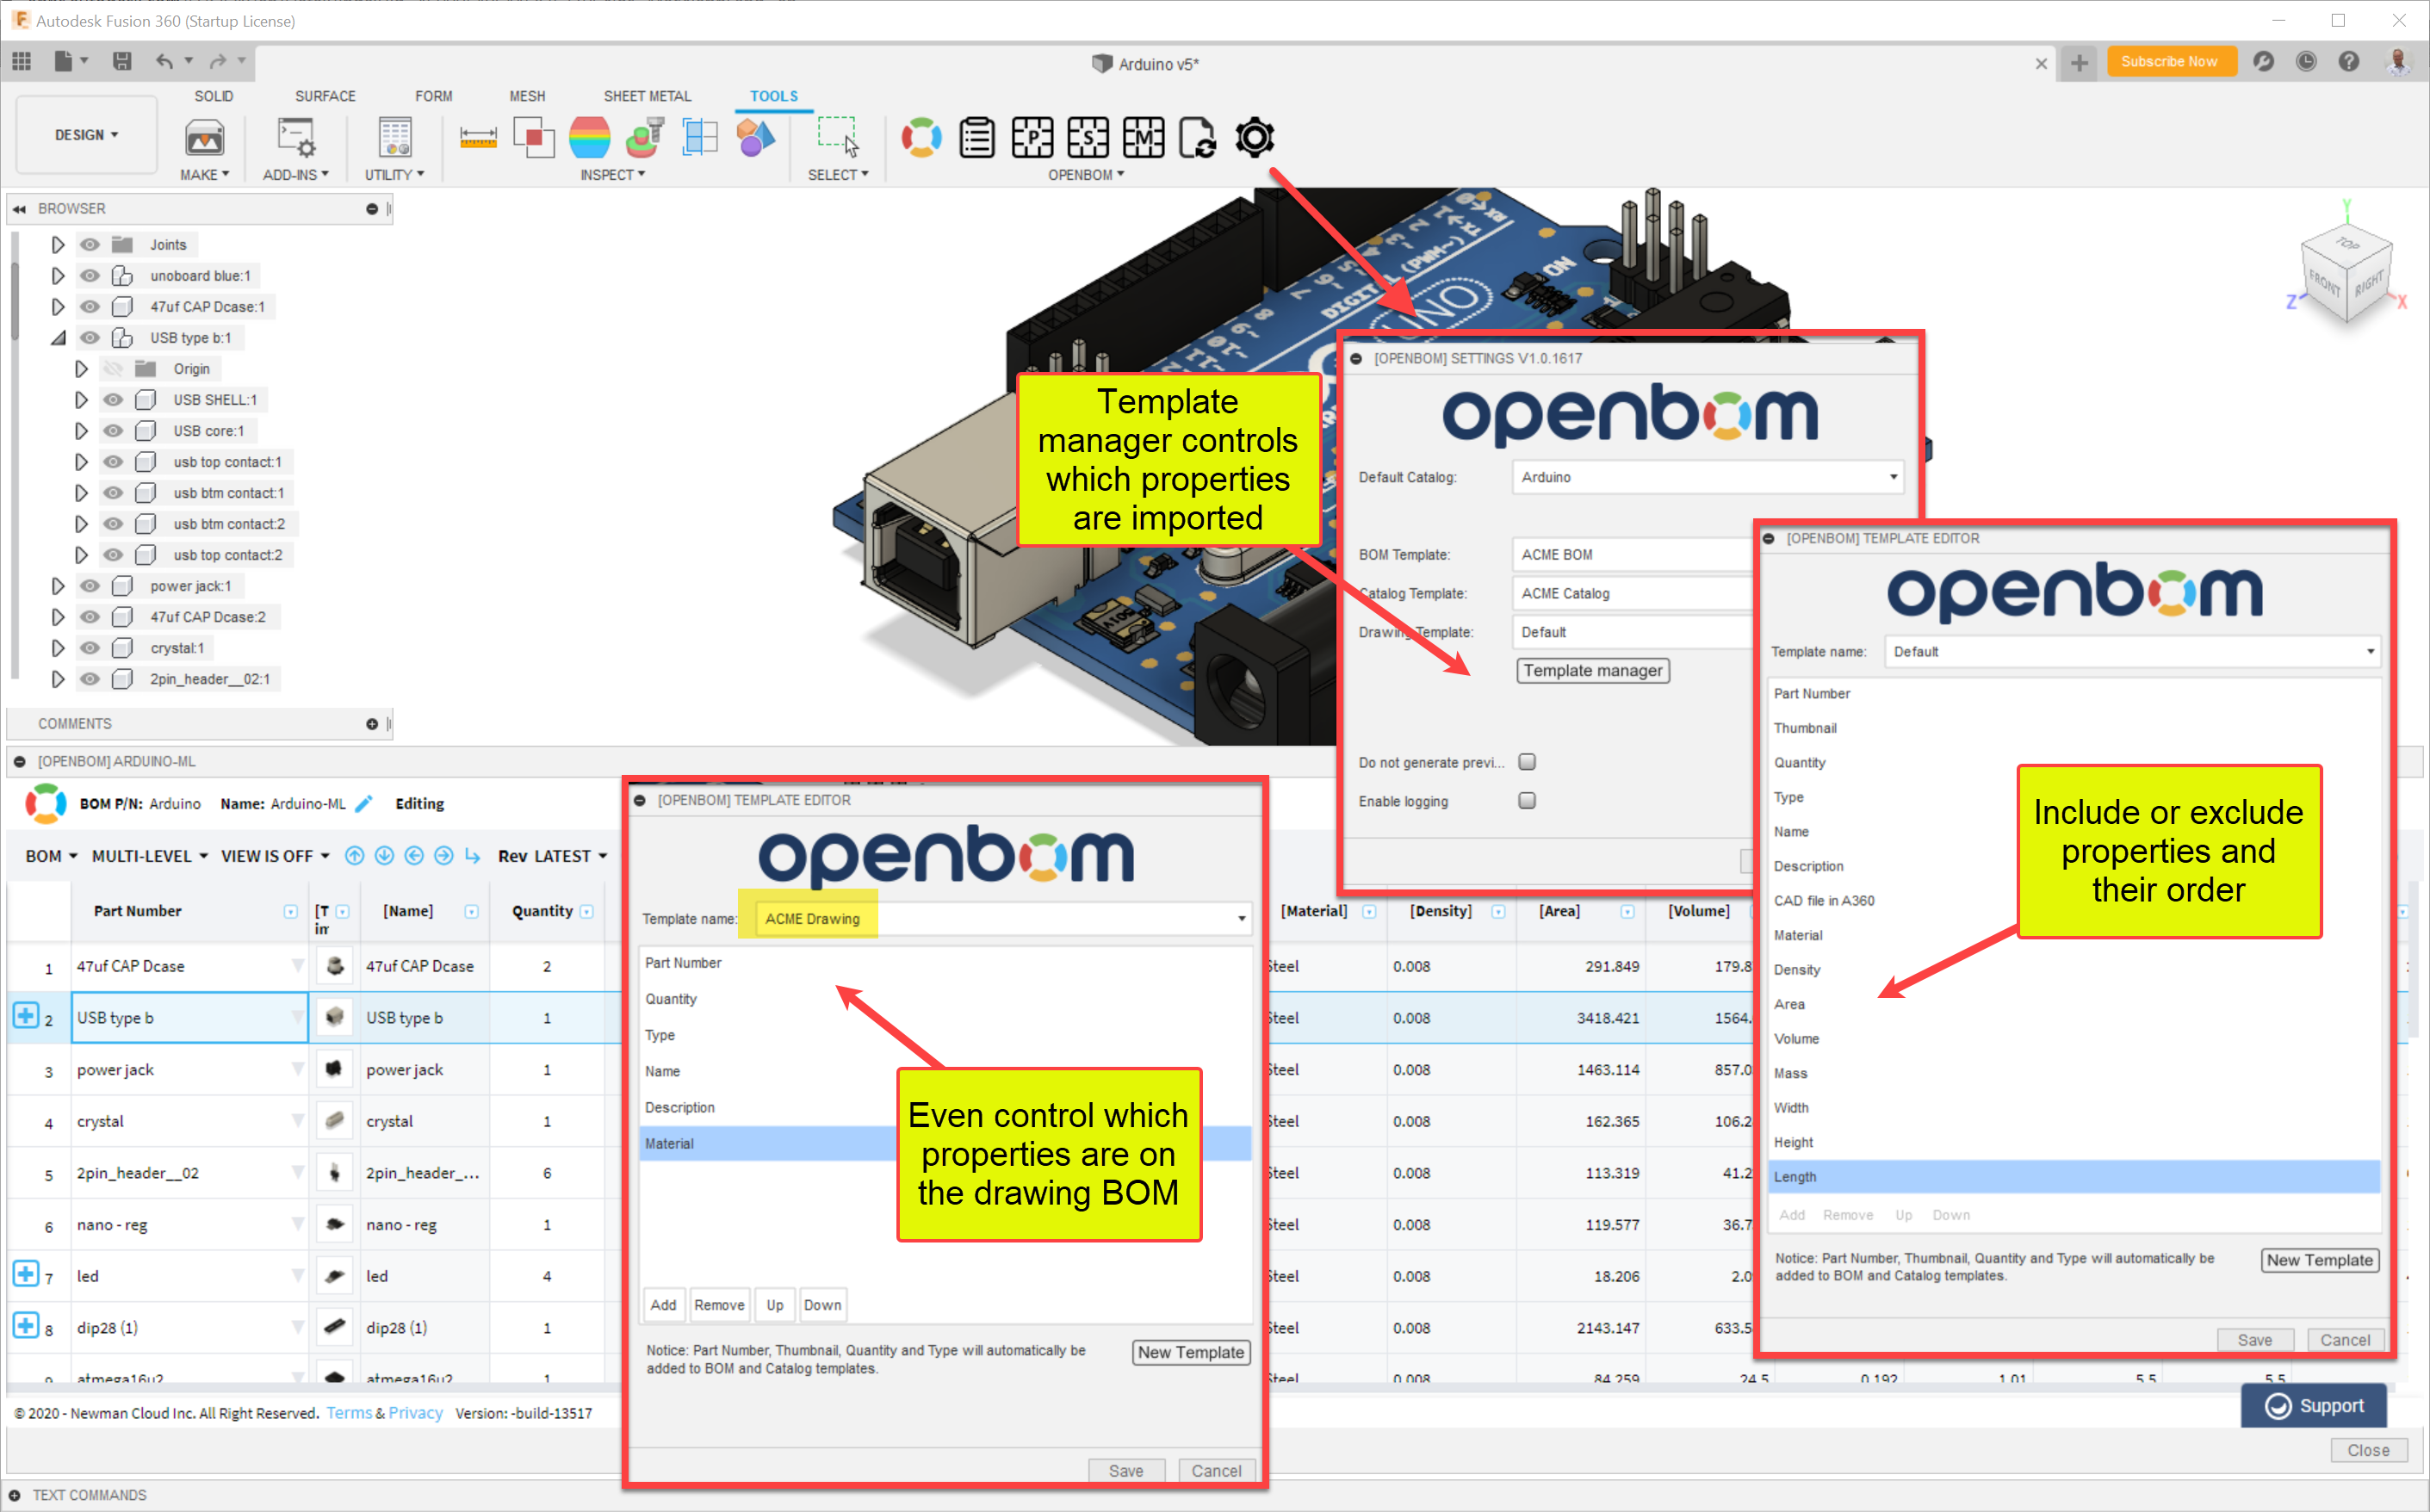The width and height of the screenshot is (2430, 1512).
Task: Expand the crystal:1 tree node
Action: coord(58,648)
